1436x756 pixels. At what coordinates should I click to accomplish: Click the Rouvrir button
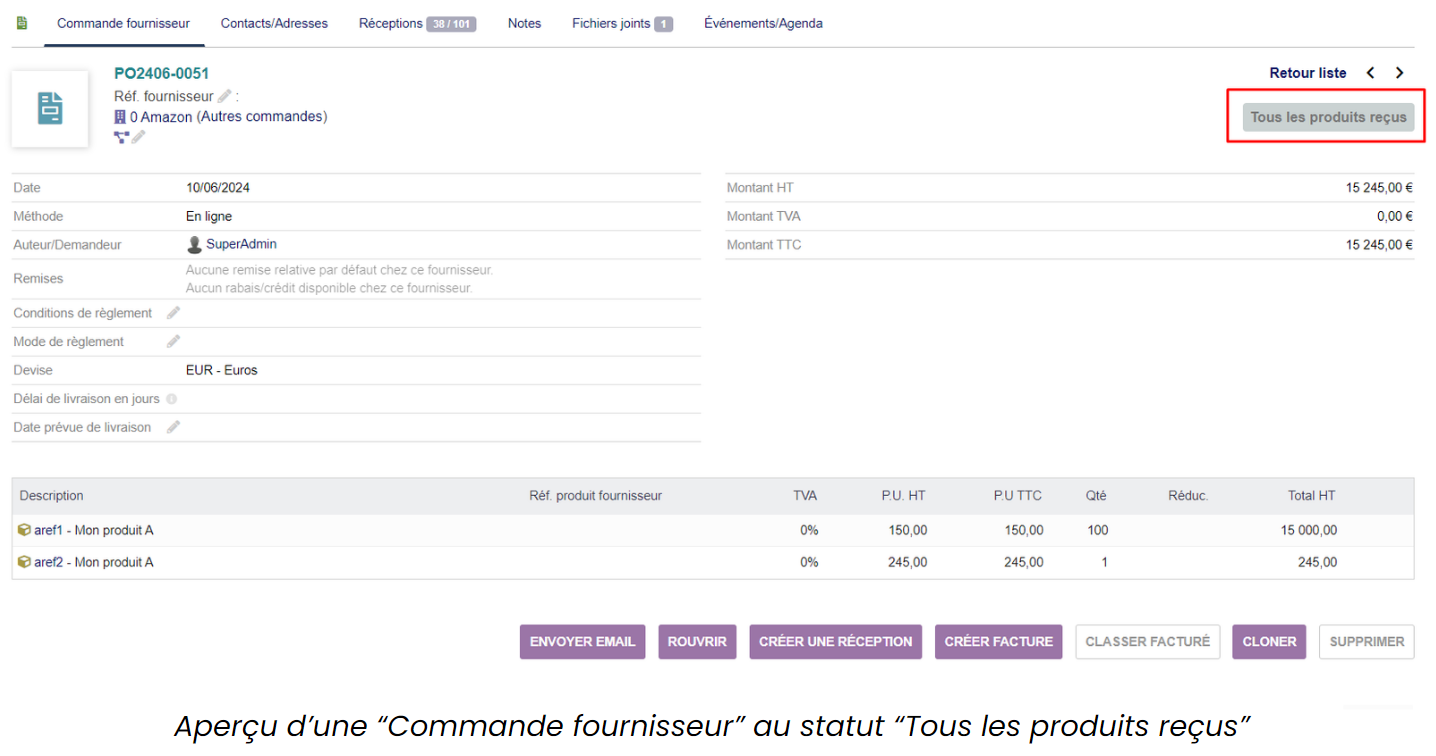coord(697,642)
